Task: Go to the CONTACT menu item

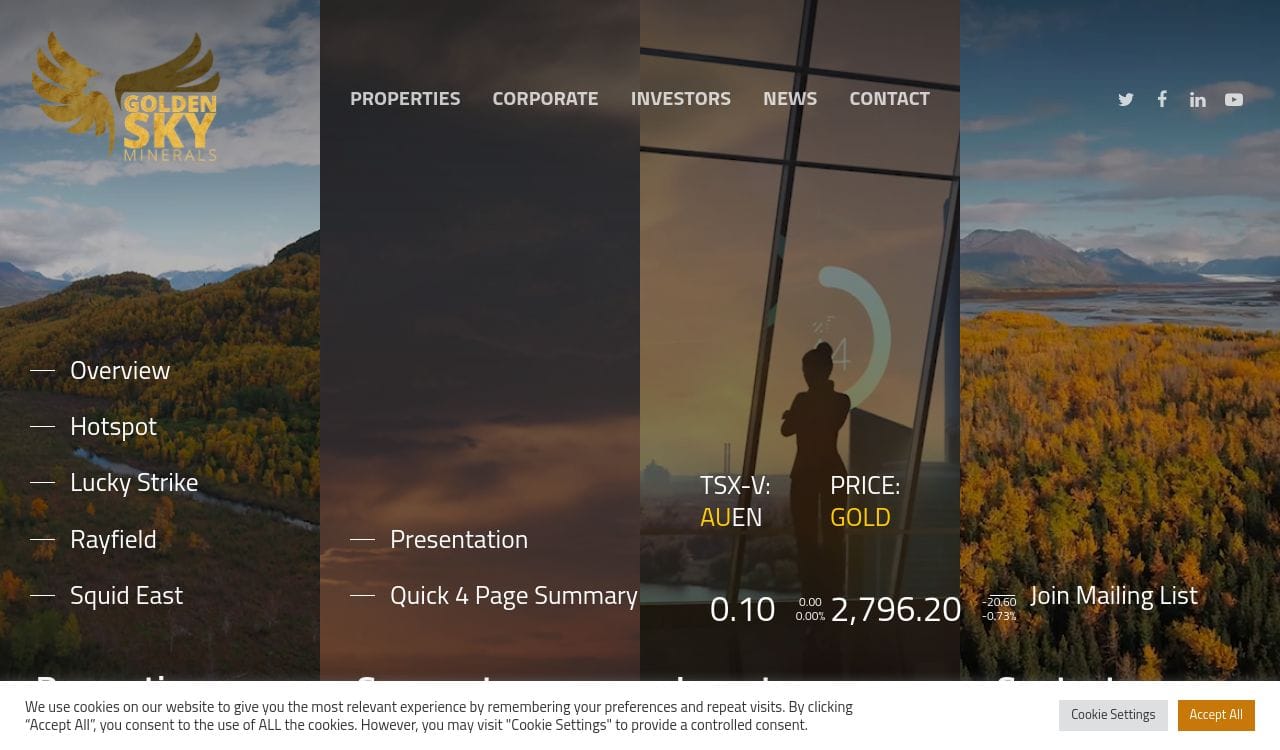Action: coord(889,98)
